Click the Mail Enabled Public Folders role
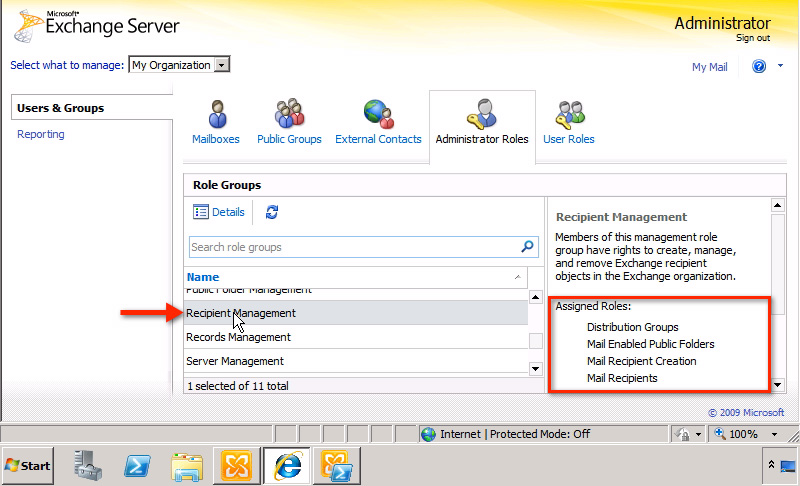Viewport: 800px width, 486px height. click(x=651, y=344)
